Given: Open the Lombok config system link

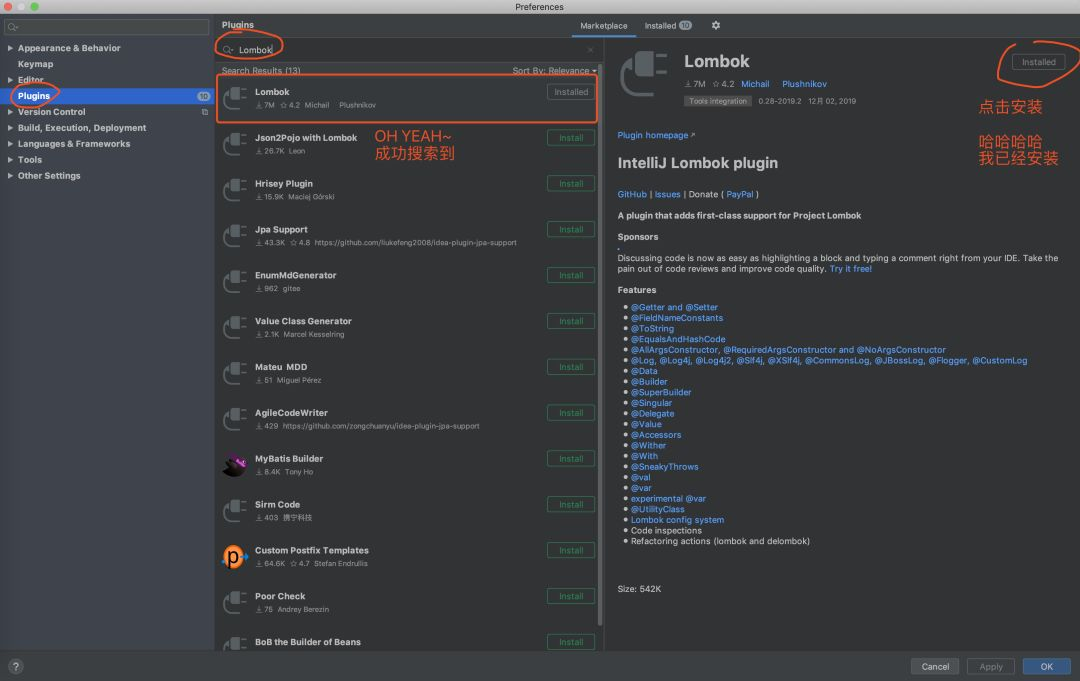Looking at the screenshot, I should coord(677,520).
